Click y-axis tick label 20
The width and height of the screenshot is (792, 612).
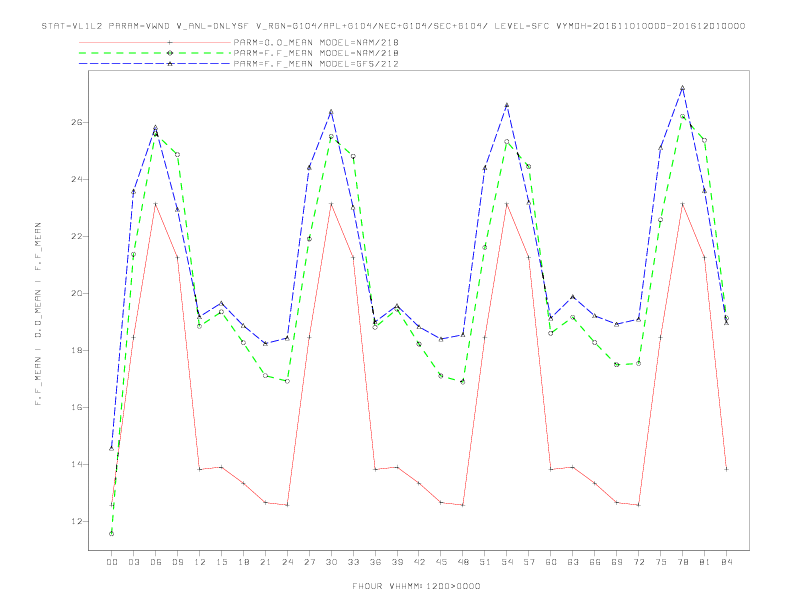pyautogui.click(x=78, y=293)
